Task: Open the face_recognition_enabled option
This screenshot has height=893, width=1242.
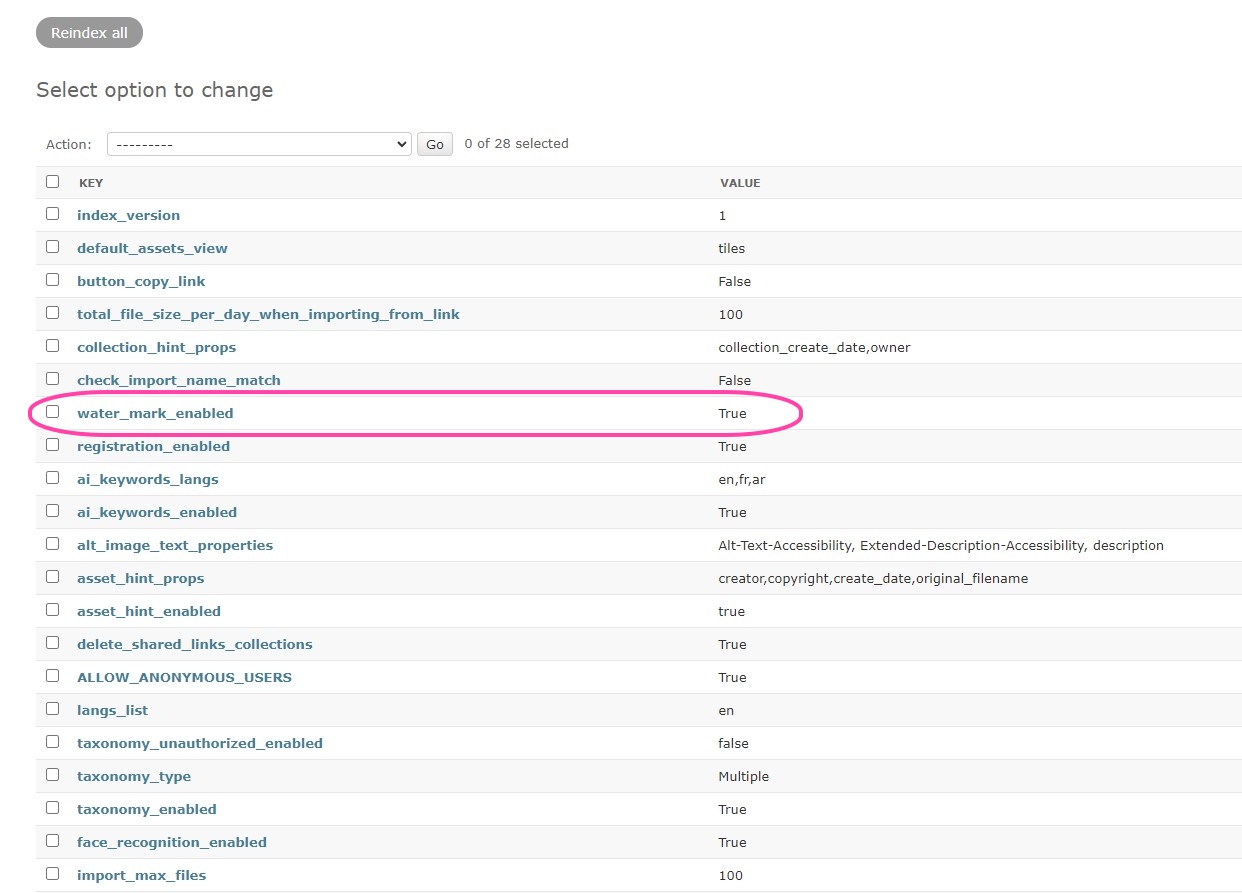Action: click(172, 842)
